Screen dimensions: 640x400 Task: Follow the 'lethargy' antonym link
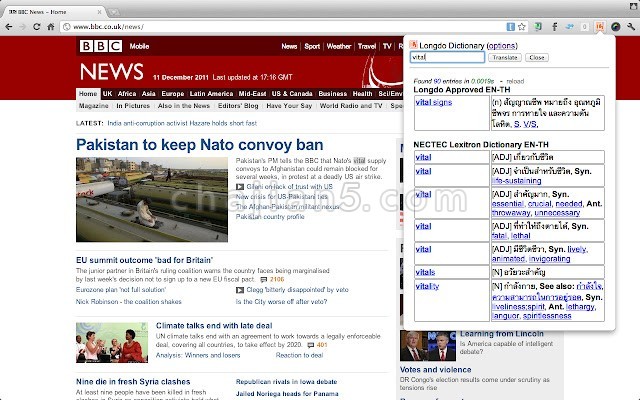click(x=580, y=307)
